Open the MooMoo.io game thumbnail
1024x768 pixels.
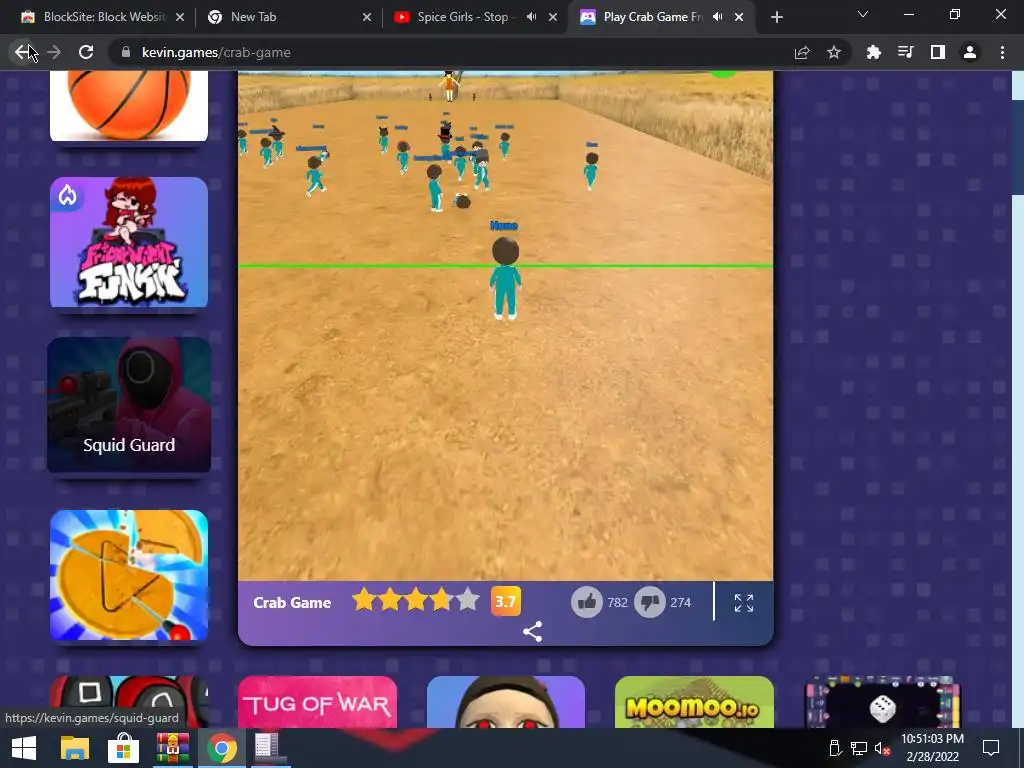click(694, 702)
